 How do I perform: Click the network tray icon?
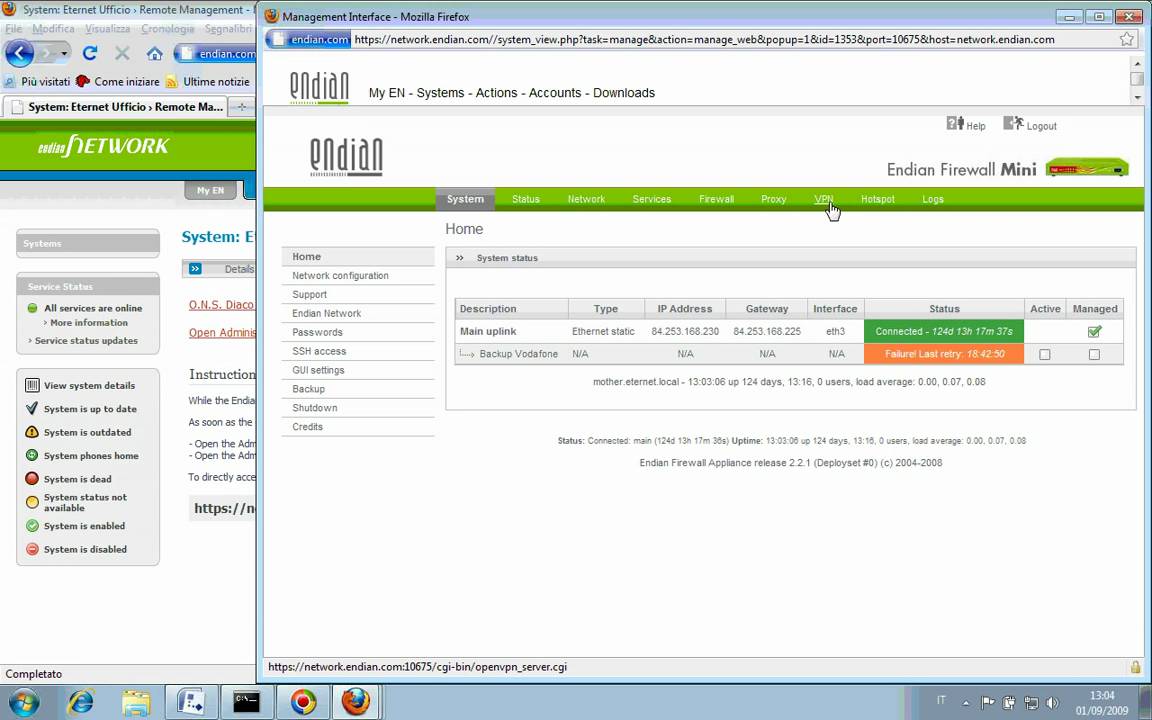[1031, 702]
